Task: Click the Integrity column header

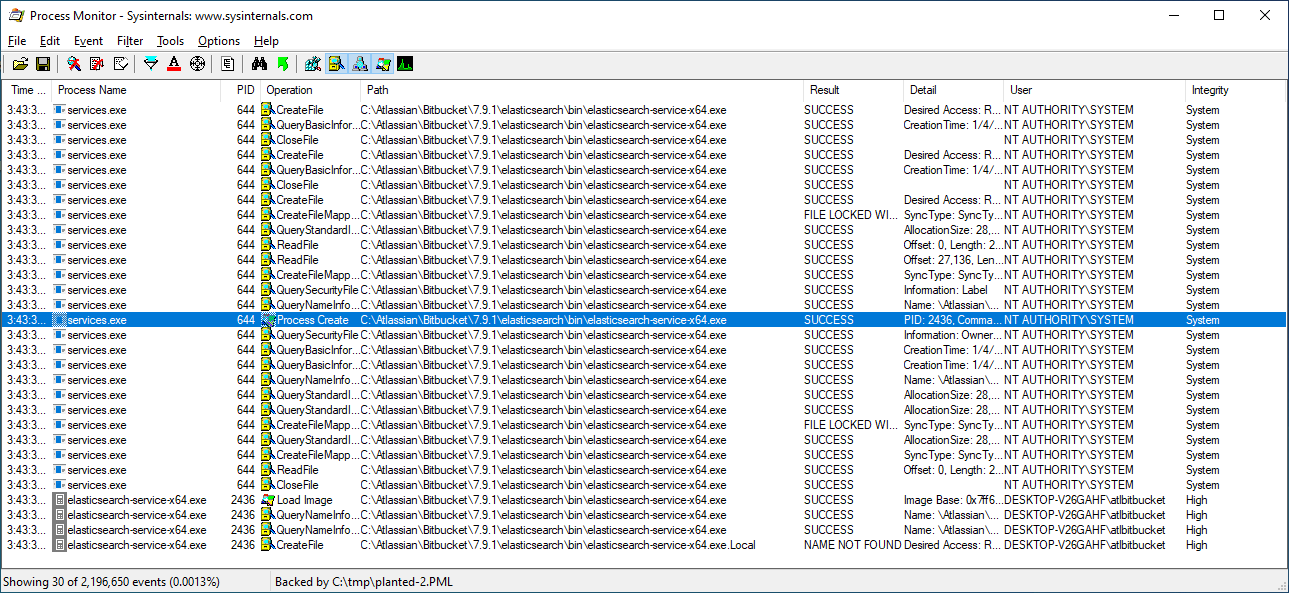Action: (1235, 90)
